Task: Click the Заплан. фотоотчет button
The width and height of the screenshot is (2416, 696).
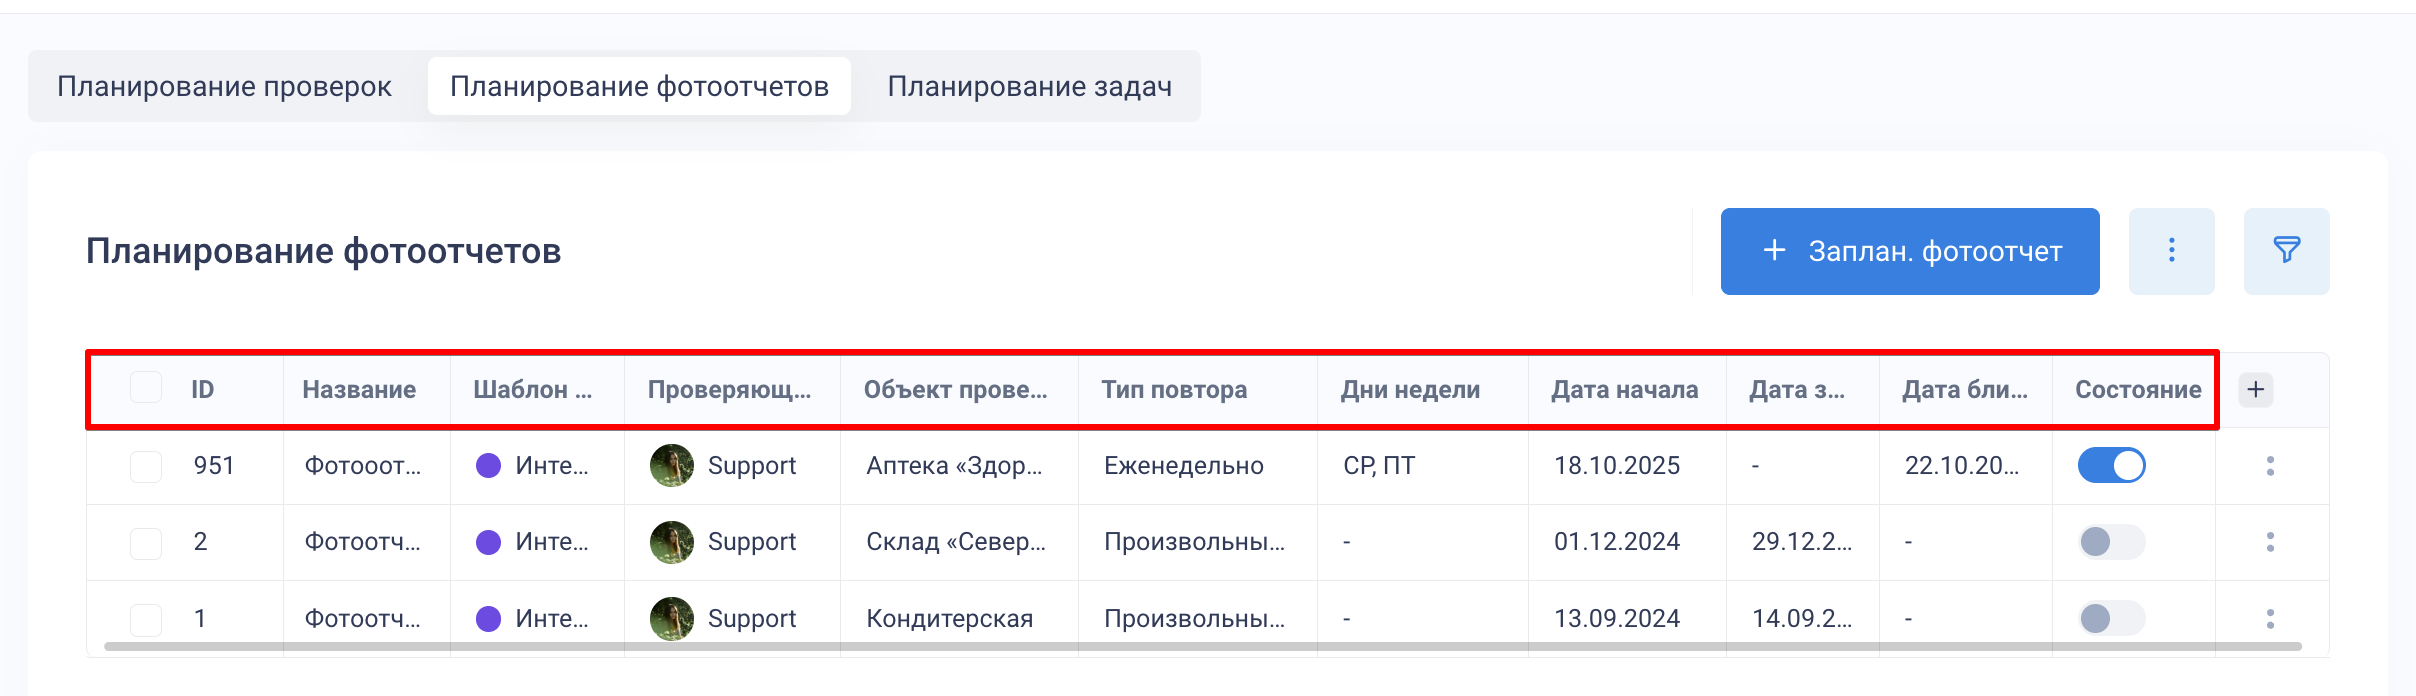Action: click(1909, 251)
